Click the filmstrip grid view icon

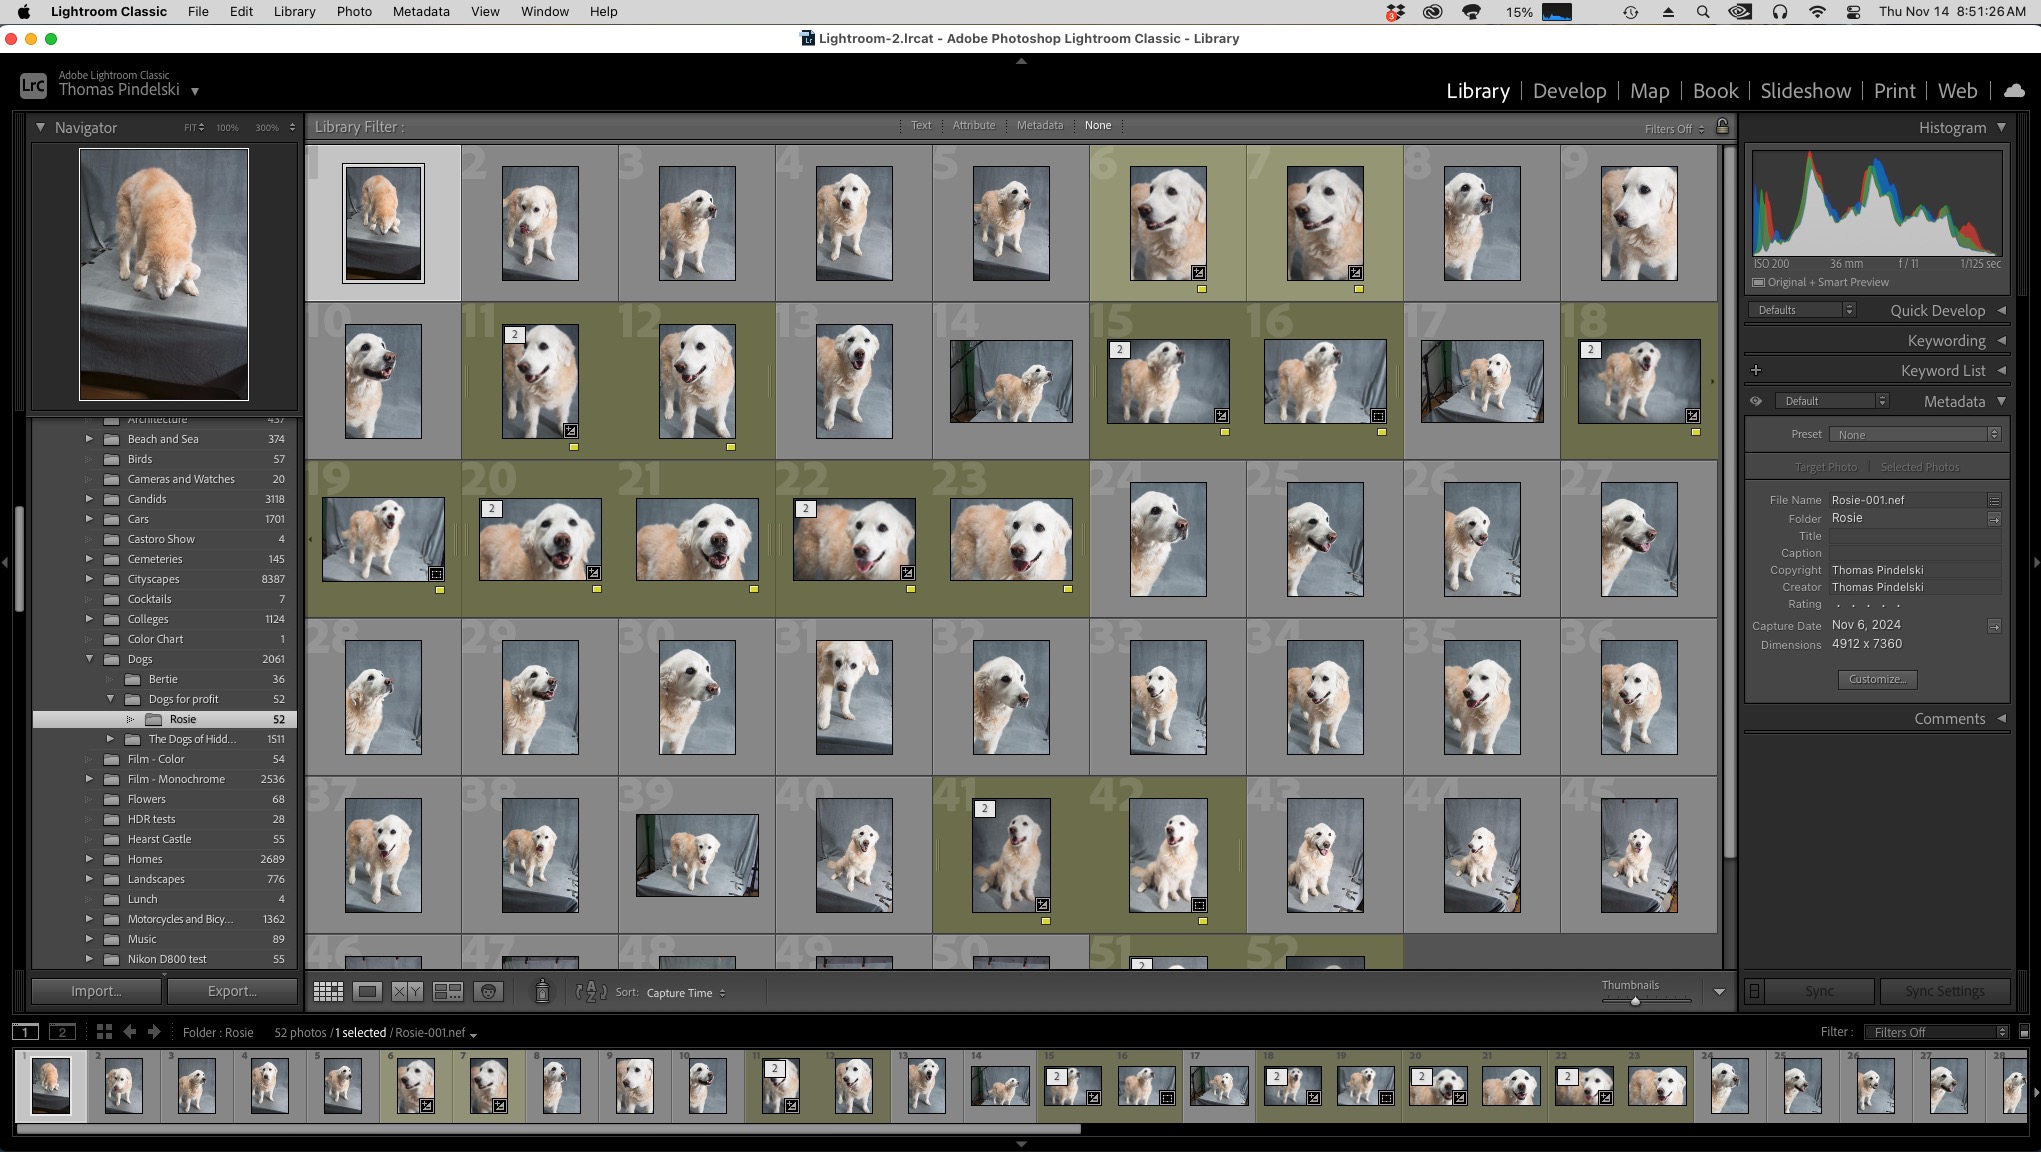104,1032
